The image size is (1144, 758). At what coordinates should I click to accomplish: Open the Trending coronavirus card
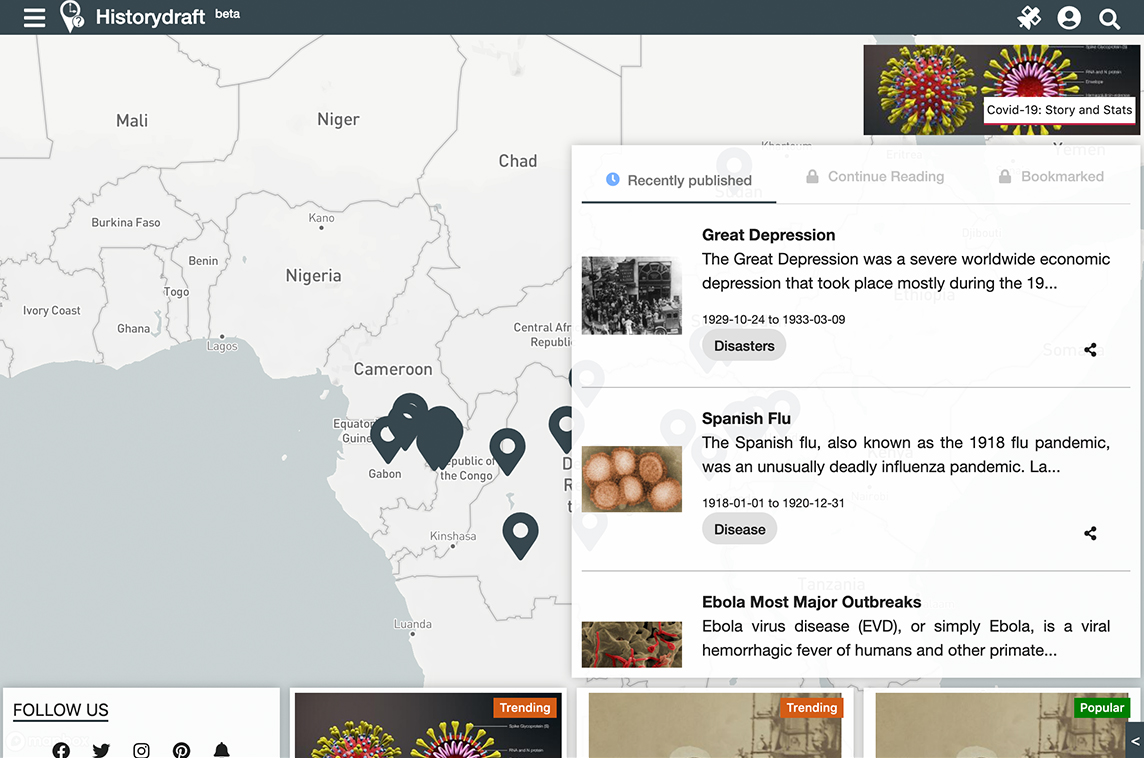(x=428, y=725)
